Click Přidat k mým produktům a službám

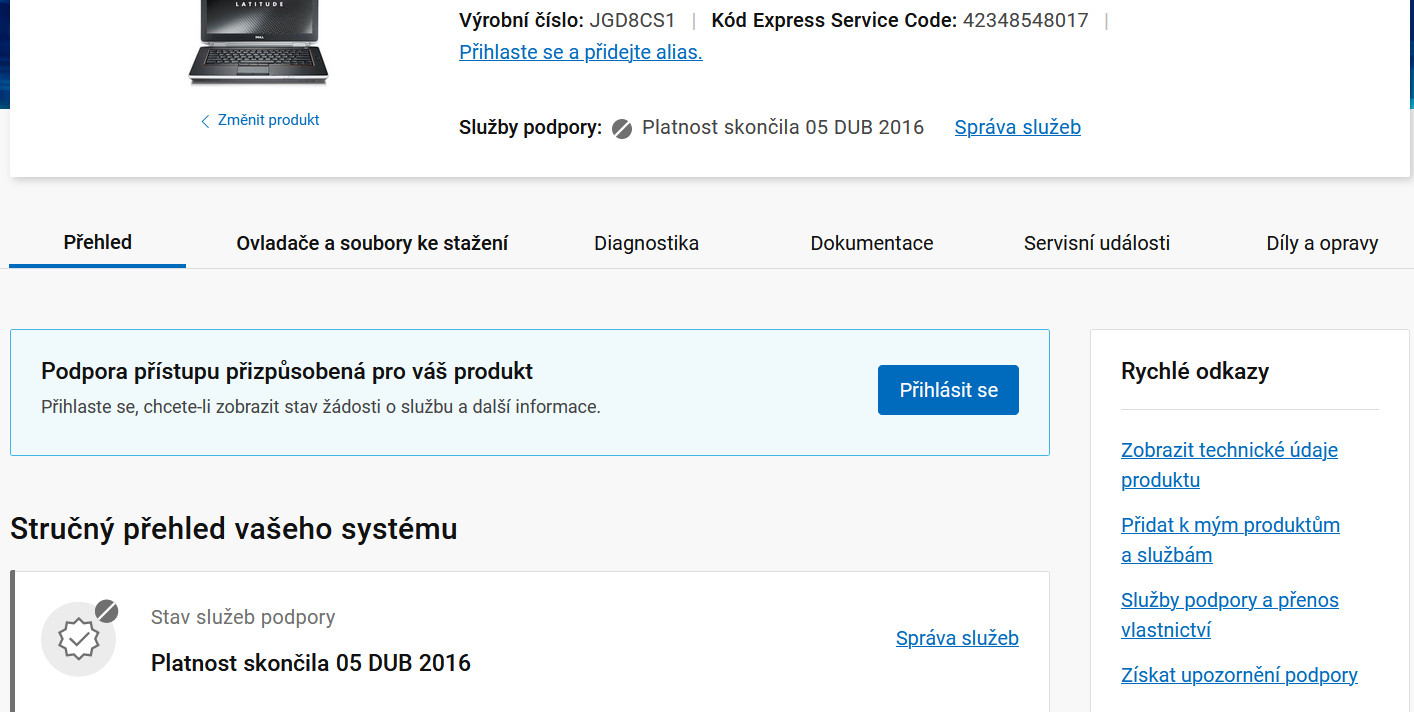pyautogui.click(x=1230, y=540)
